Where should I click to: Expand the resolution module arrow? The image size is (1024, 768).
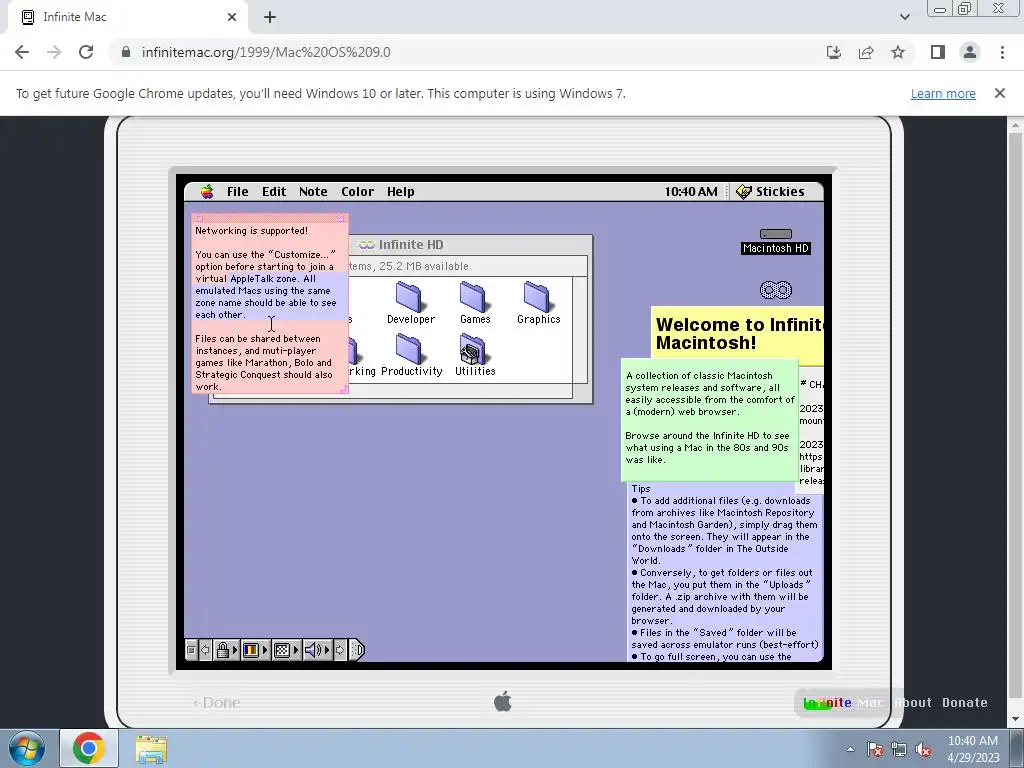pos(296,650)
